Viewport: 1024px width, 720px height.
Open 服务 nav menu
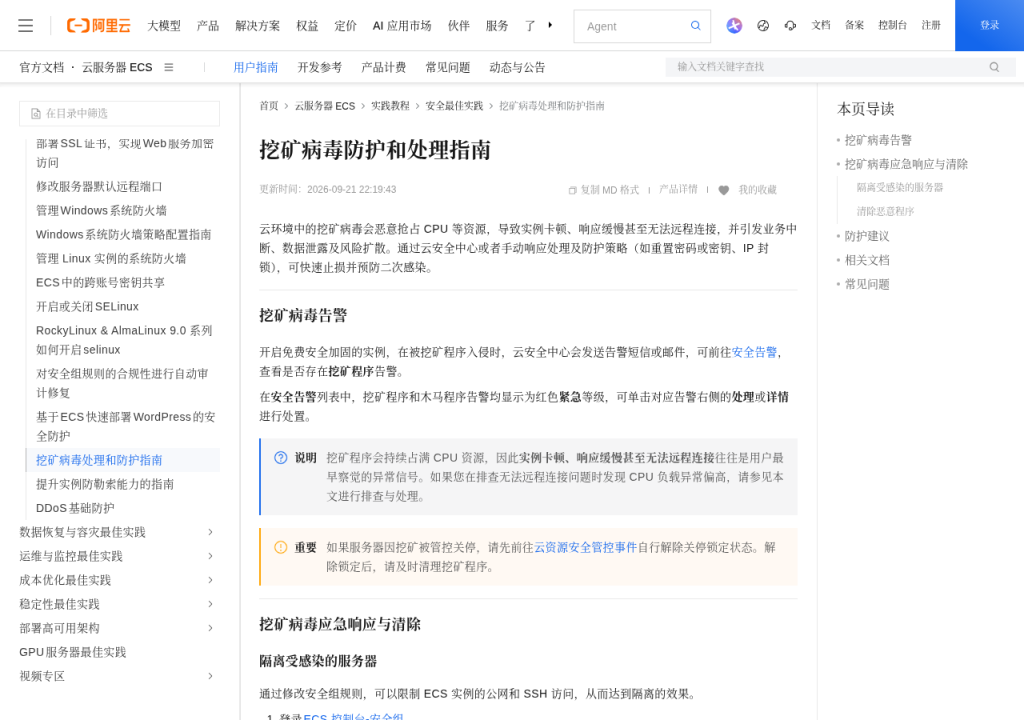(x=497, y=25)
